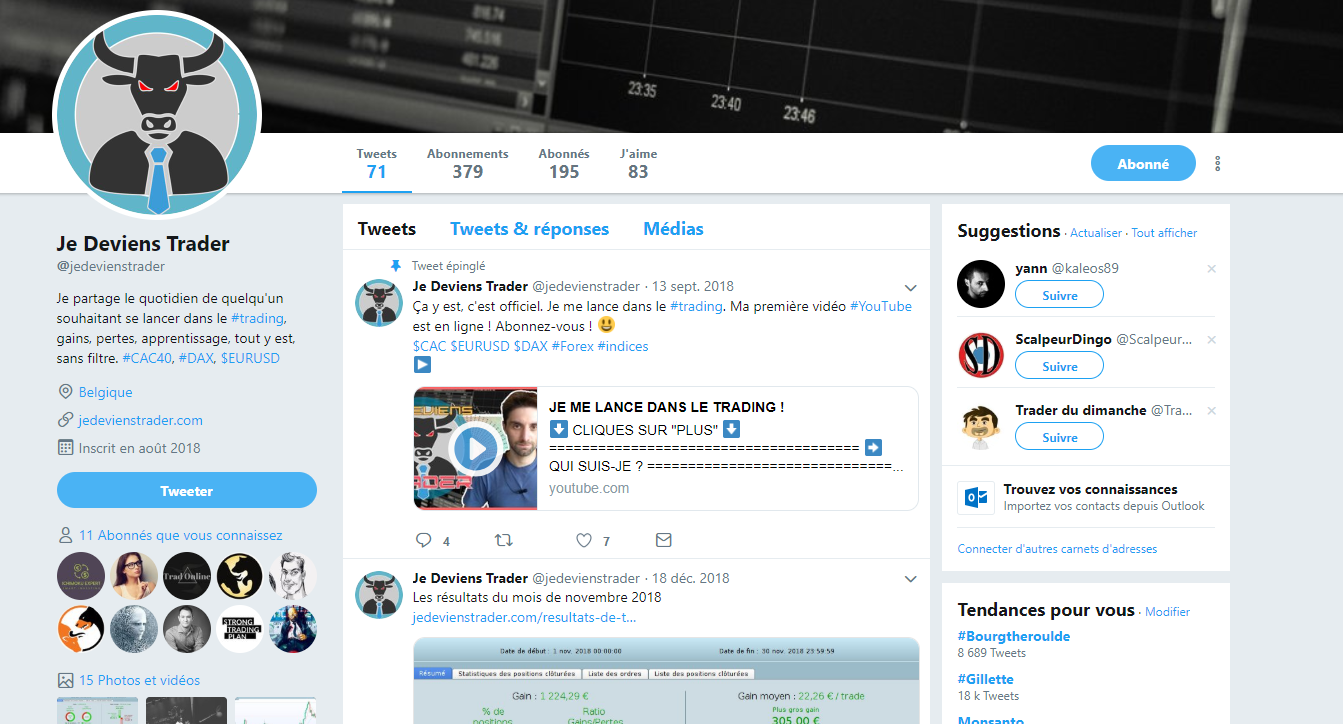The image size is (1343, 724).
Task: Select the Tweets timeline tab
Action: pos(387,229)
